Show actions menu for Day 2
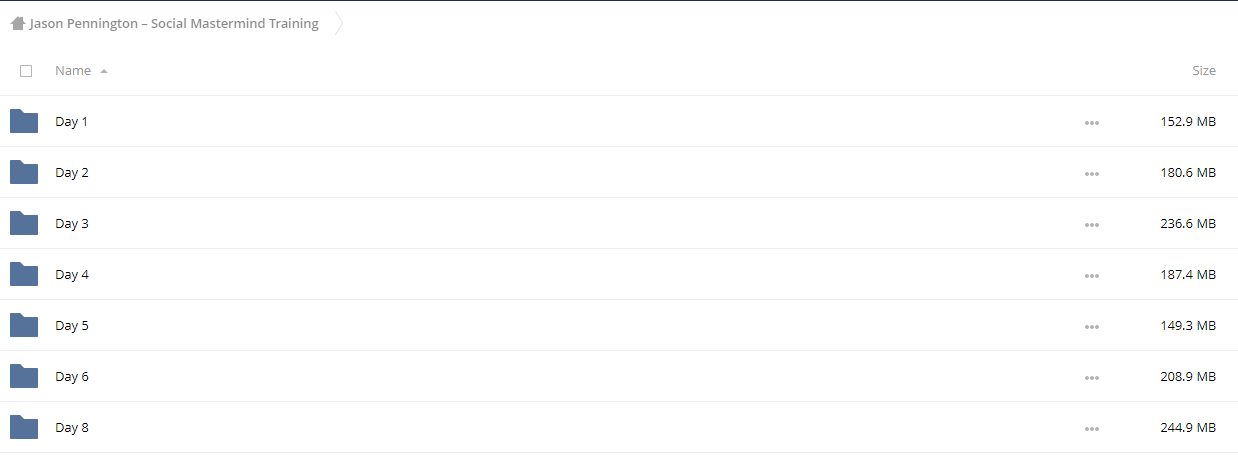The image size is (1238, 457). coord(1092,173)
